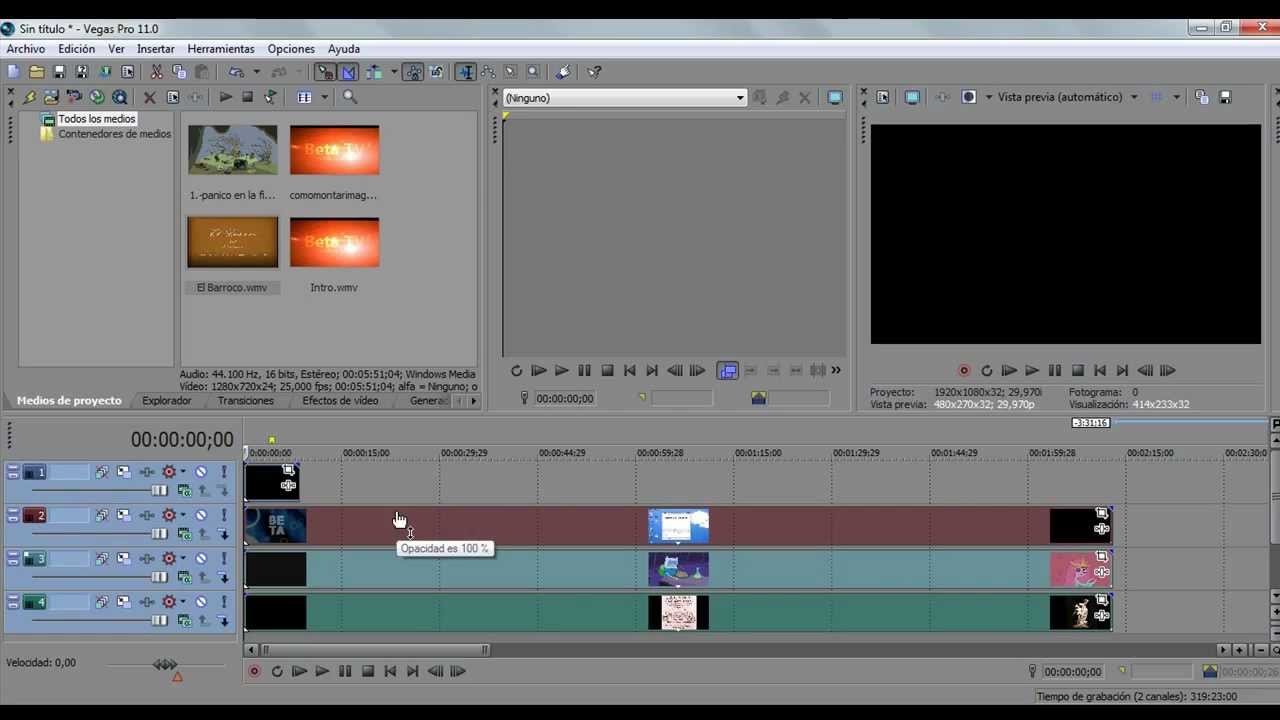Viewport: 1280px width, 720px height.
Task: Click the Cut scissors icon
Action: 157,72
